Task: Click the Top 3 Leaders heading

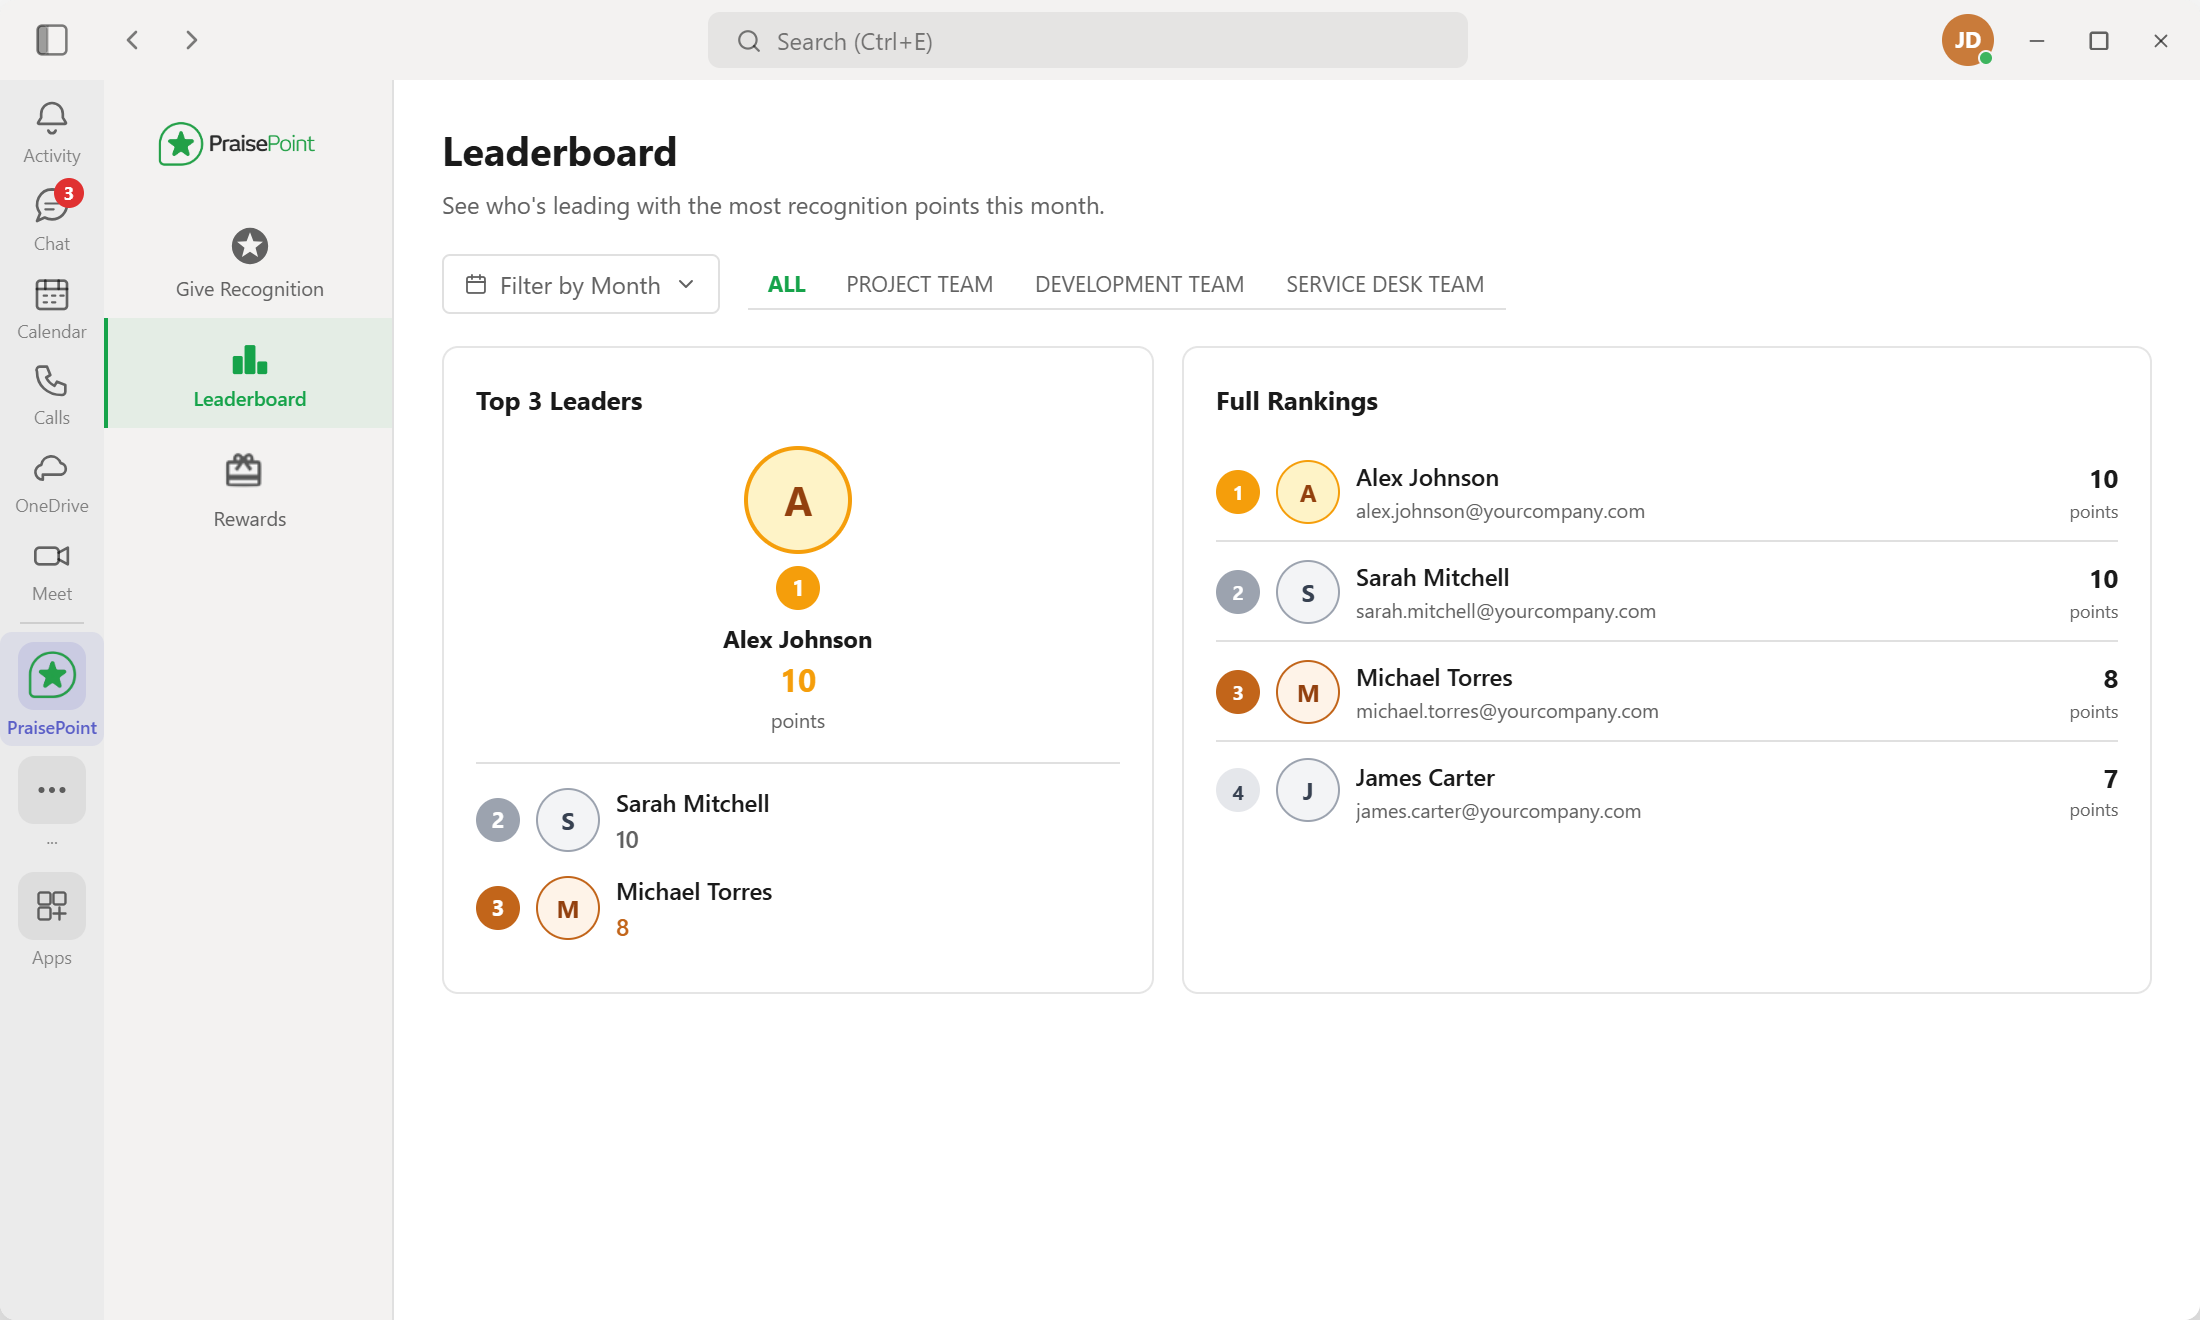Action: pos(559,401)
